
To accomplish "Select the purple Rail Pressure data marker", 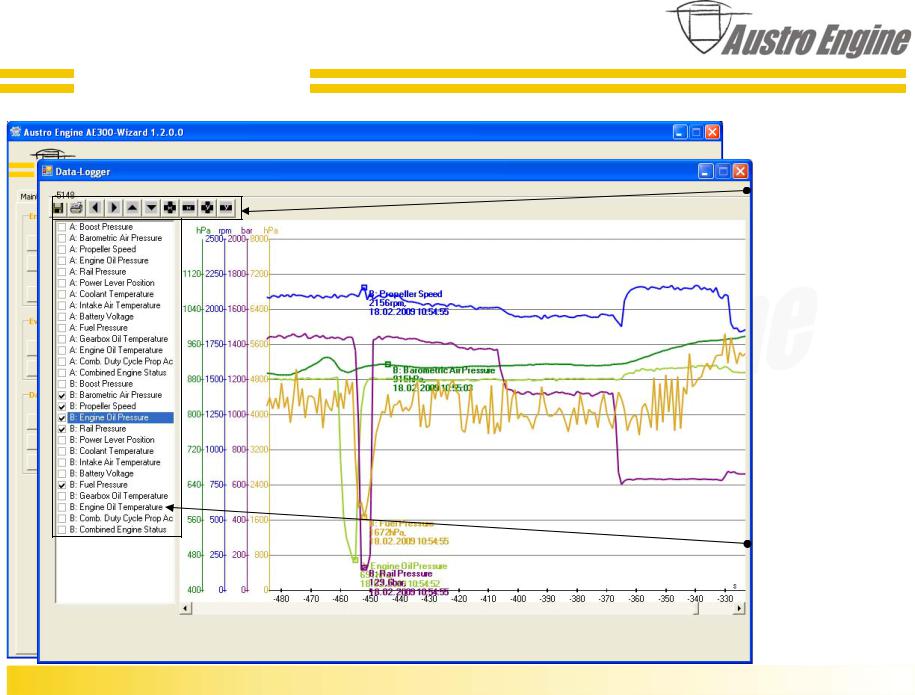I will pyautogui.click(x=364, y=567).
